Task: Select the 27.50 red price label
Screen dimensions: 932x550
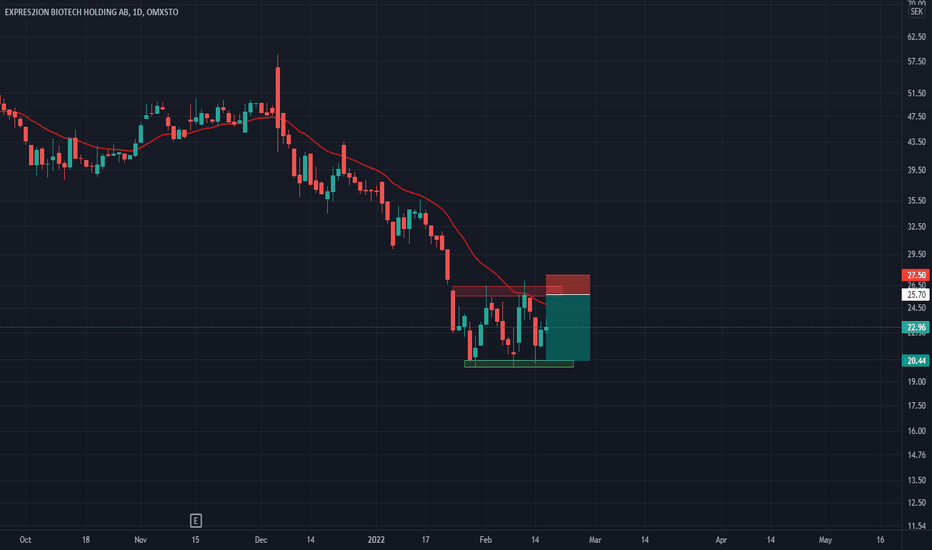Action: pyautogui.click(x=915, y=275)
